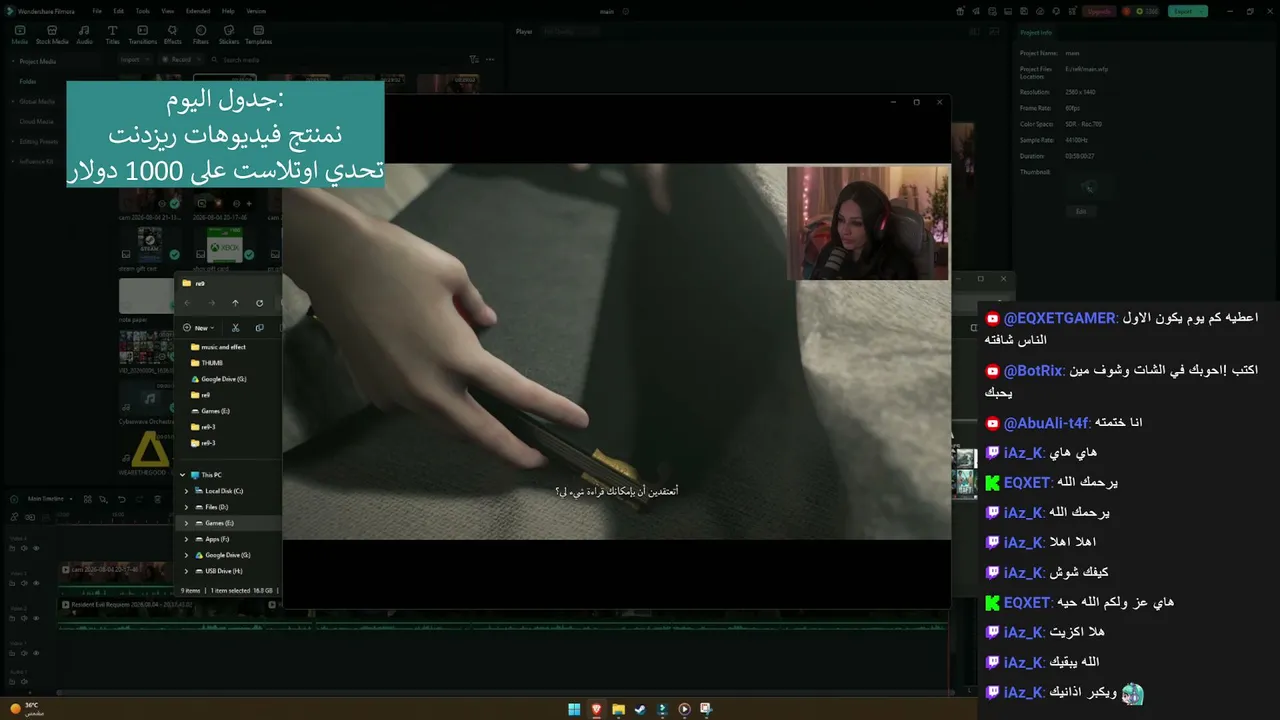Image resolution: width=1280 pixels, height=720 pixels.
Task: Open Windows Start menu
Action: tap(574, 709)
